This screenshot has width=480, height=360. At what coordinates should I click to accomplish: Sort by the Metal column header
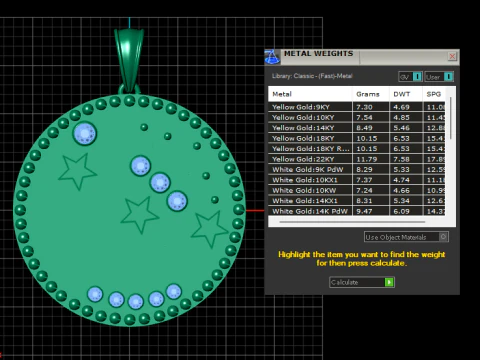(310, 94)
